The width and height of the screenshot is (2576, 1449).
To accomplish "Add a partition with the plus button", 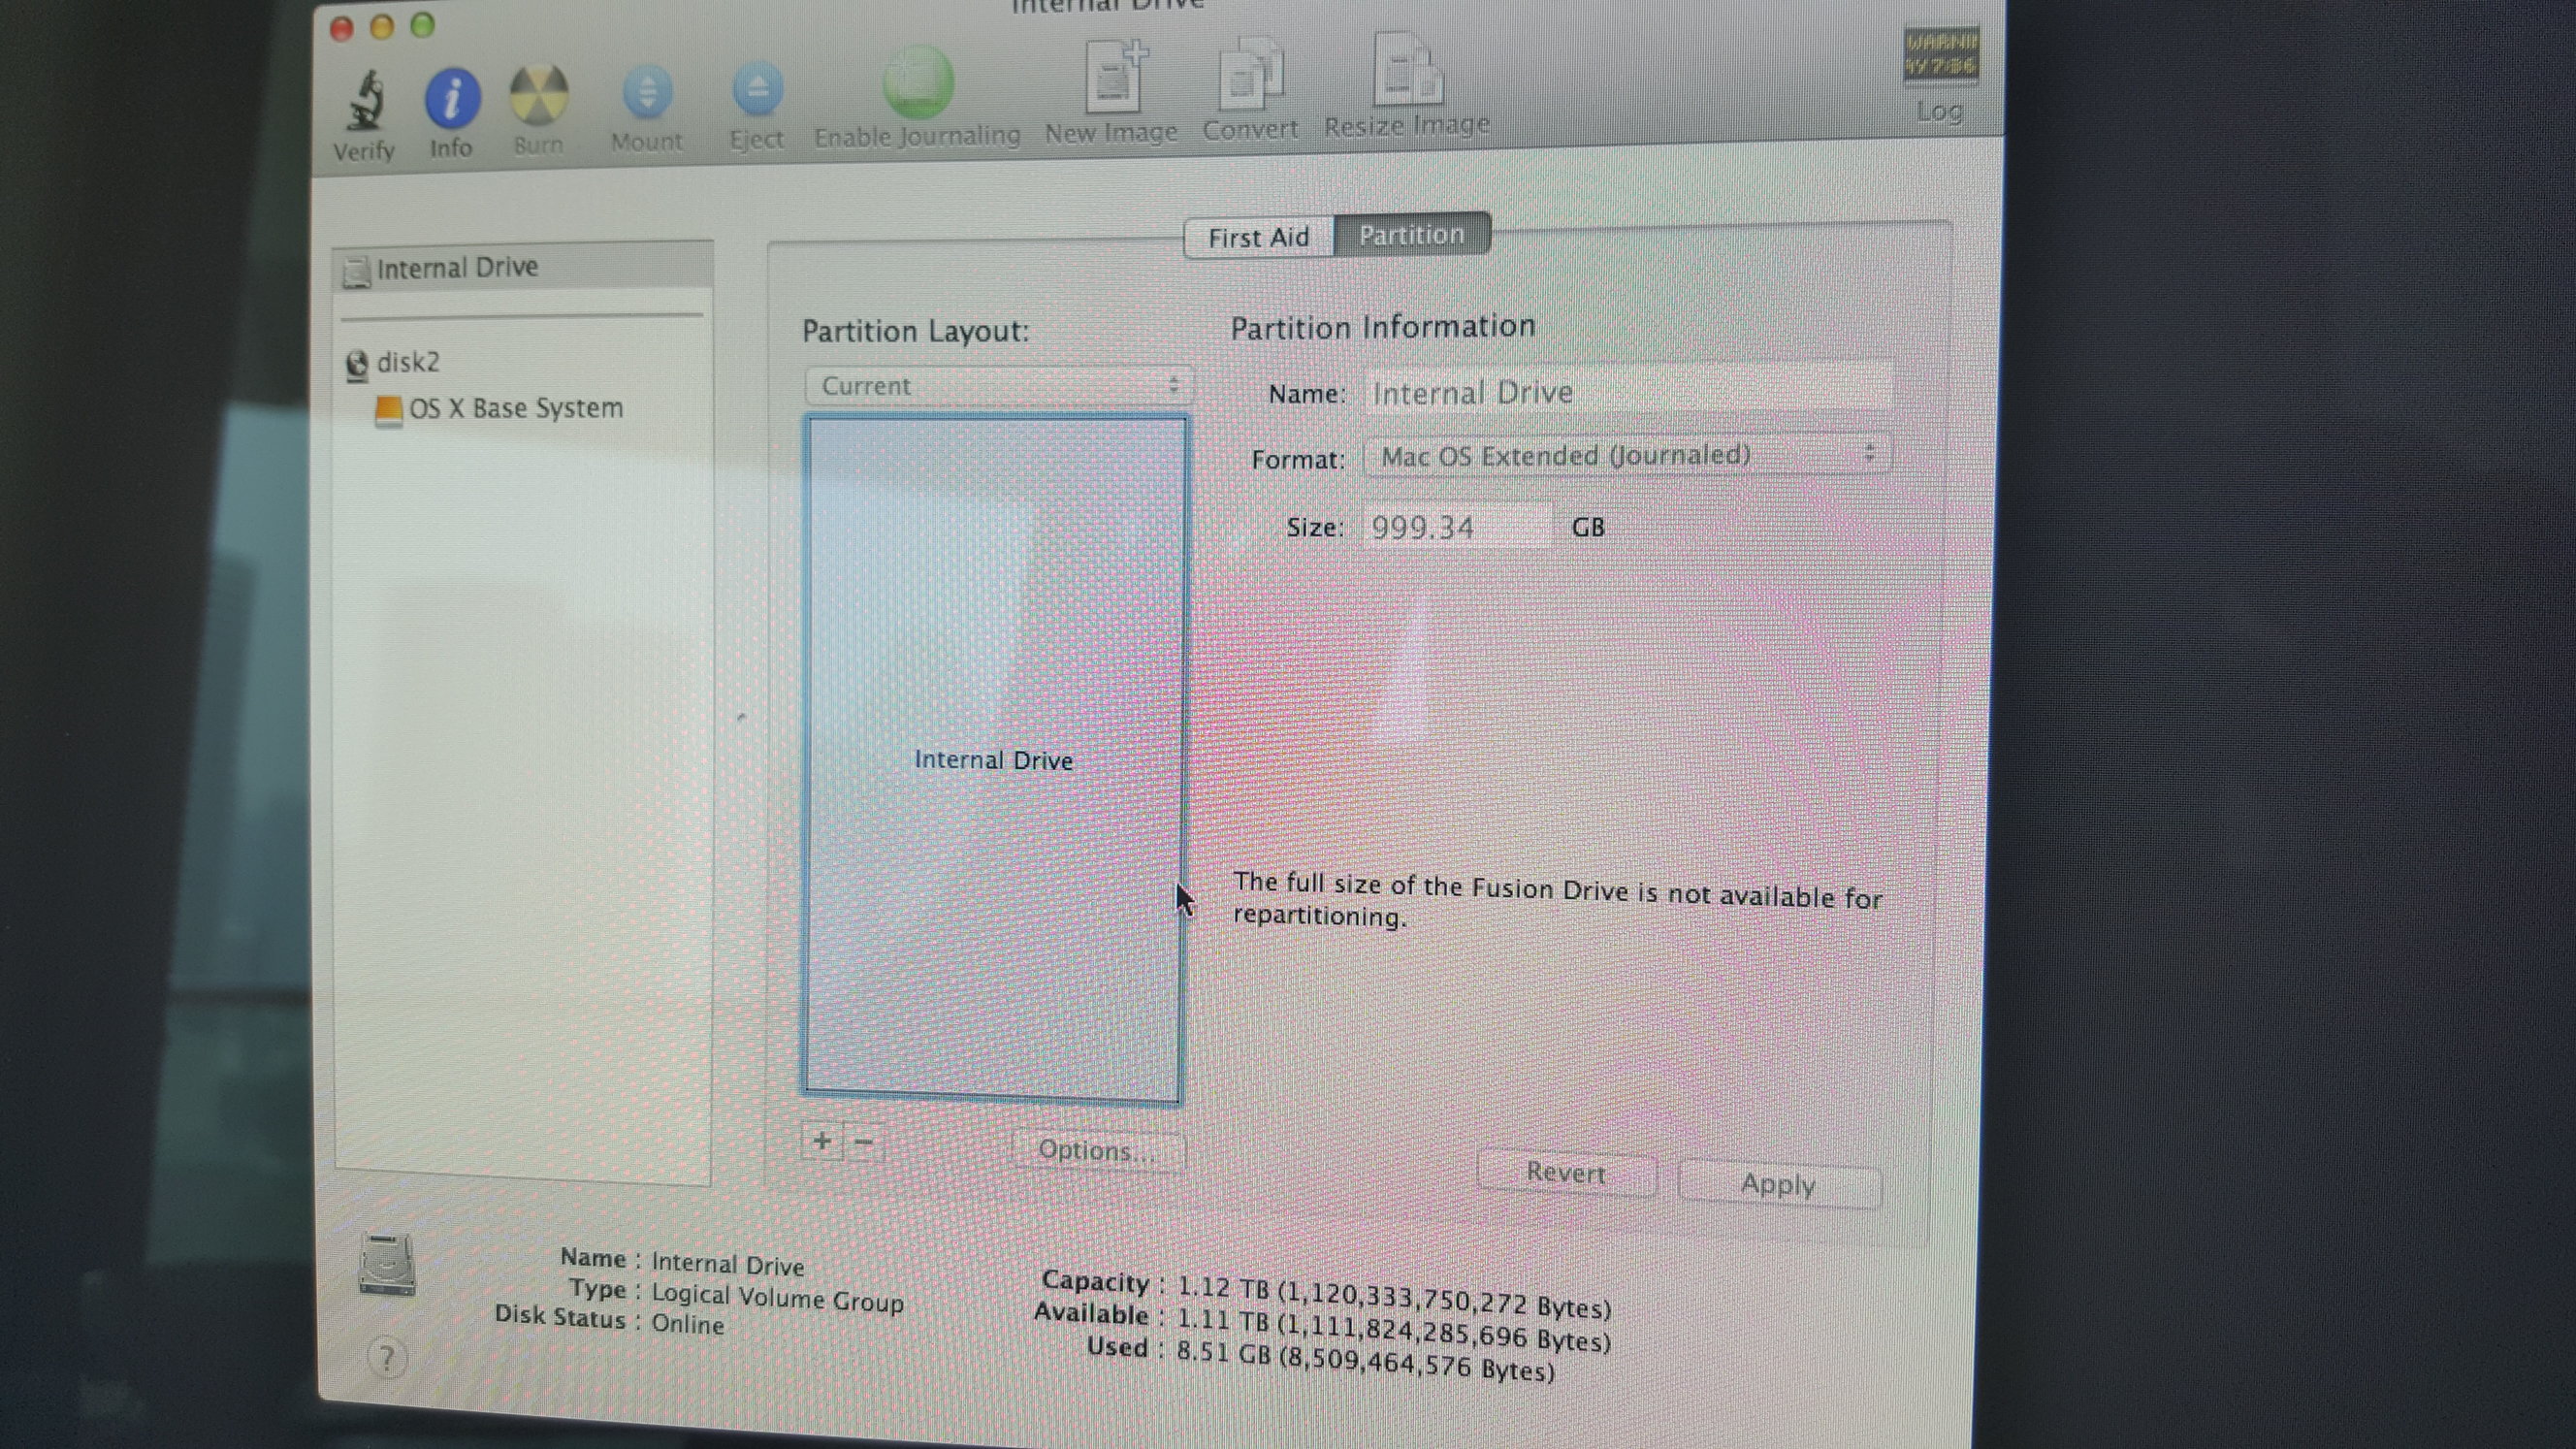I will (x=822, y=1140).
